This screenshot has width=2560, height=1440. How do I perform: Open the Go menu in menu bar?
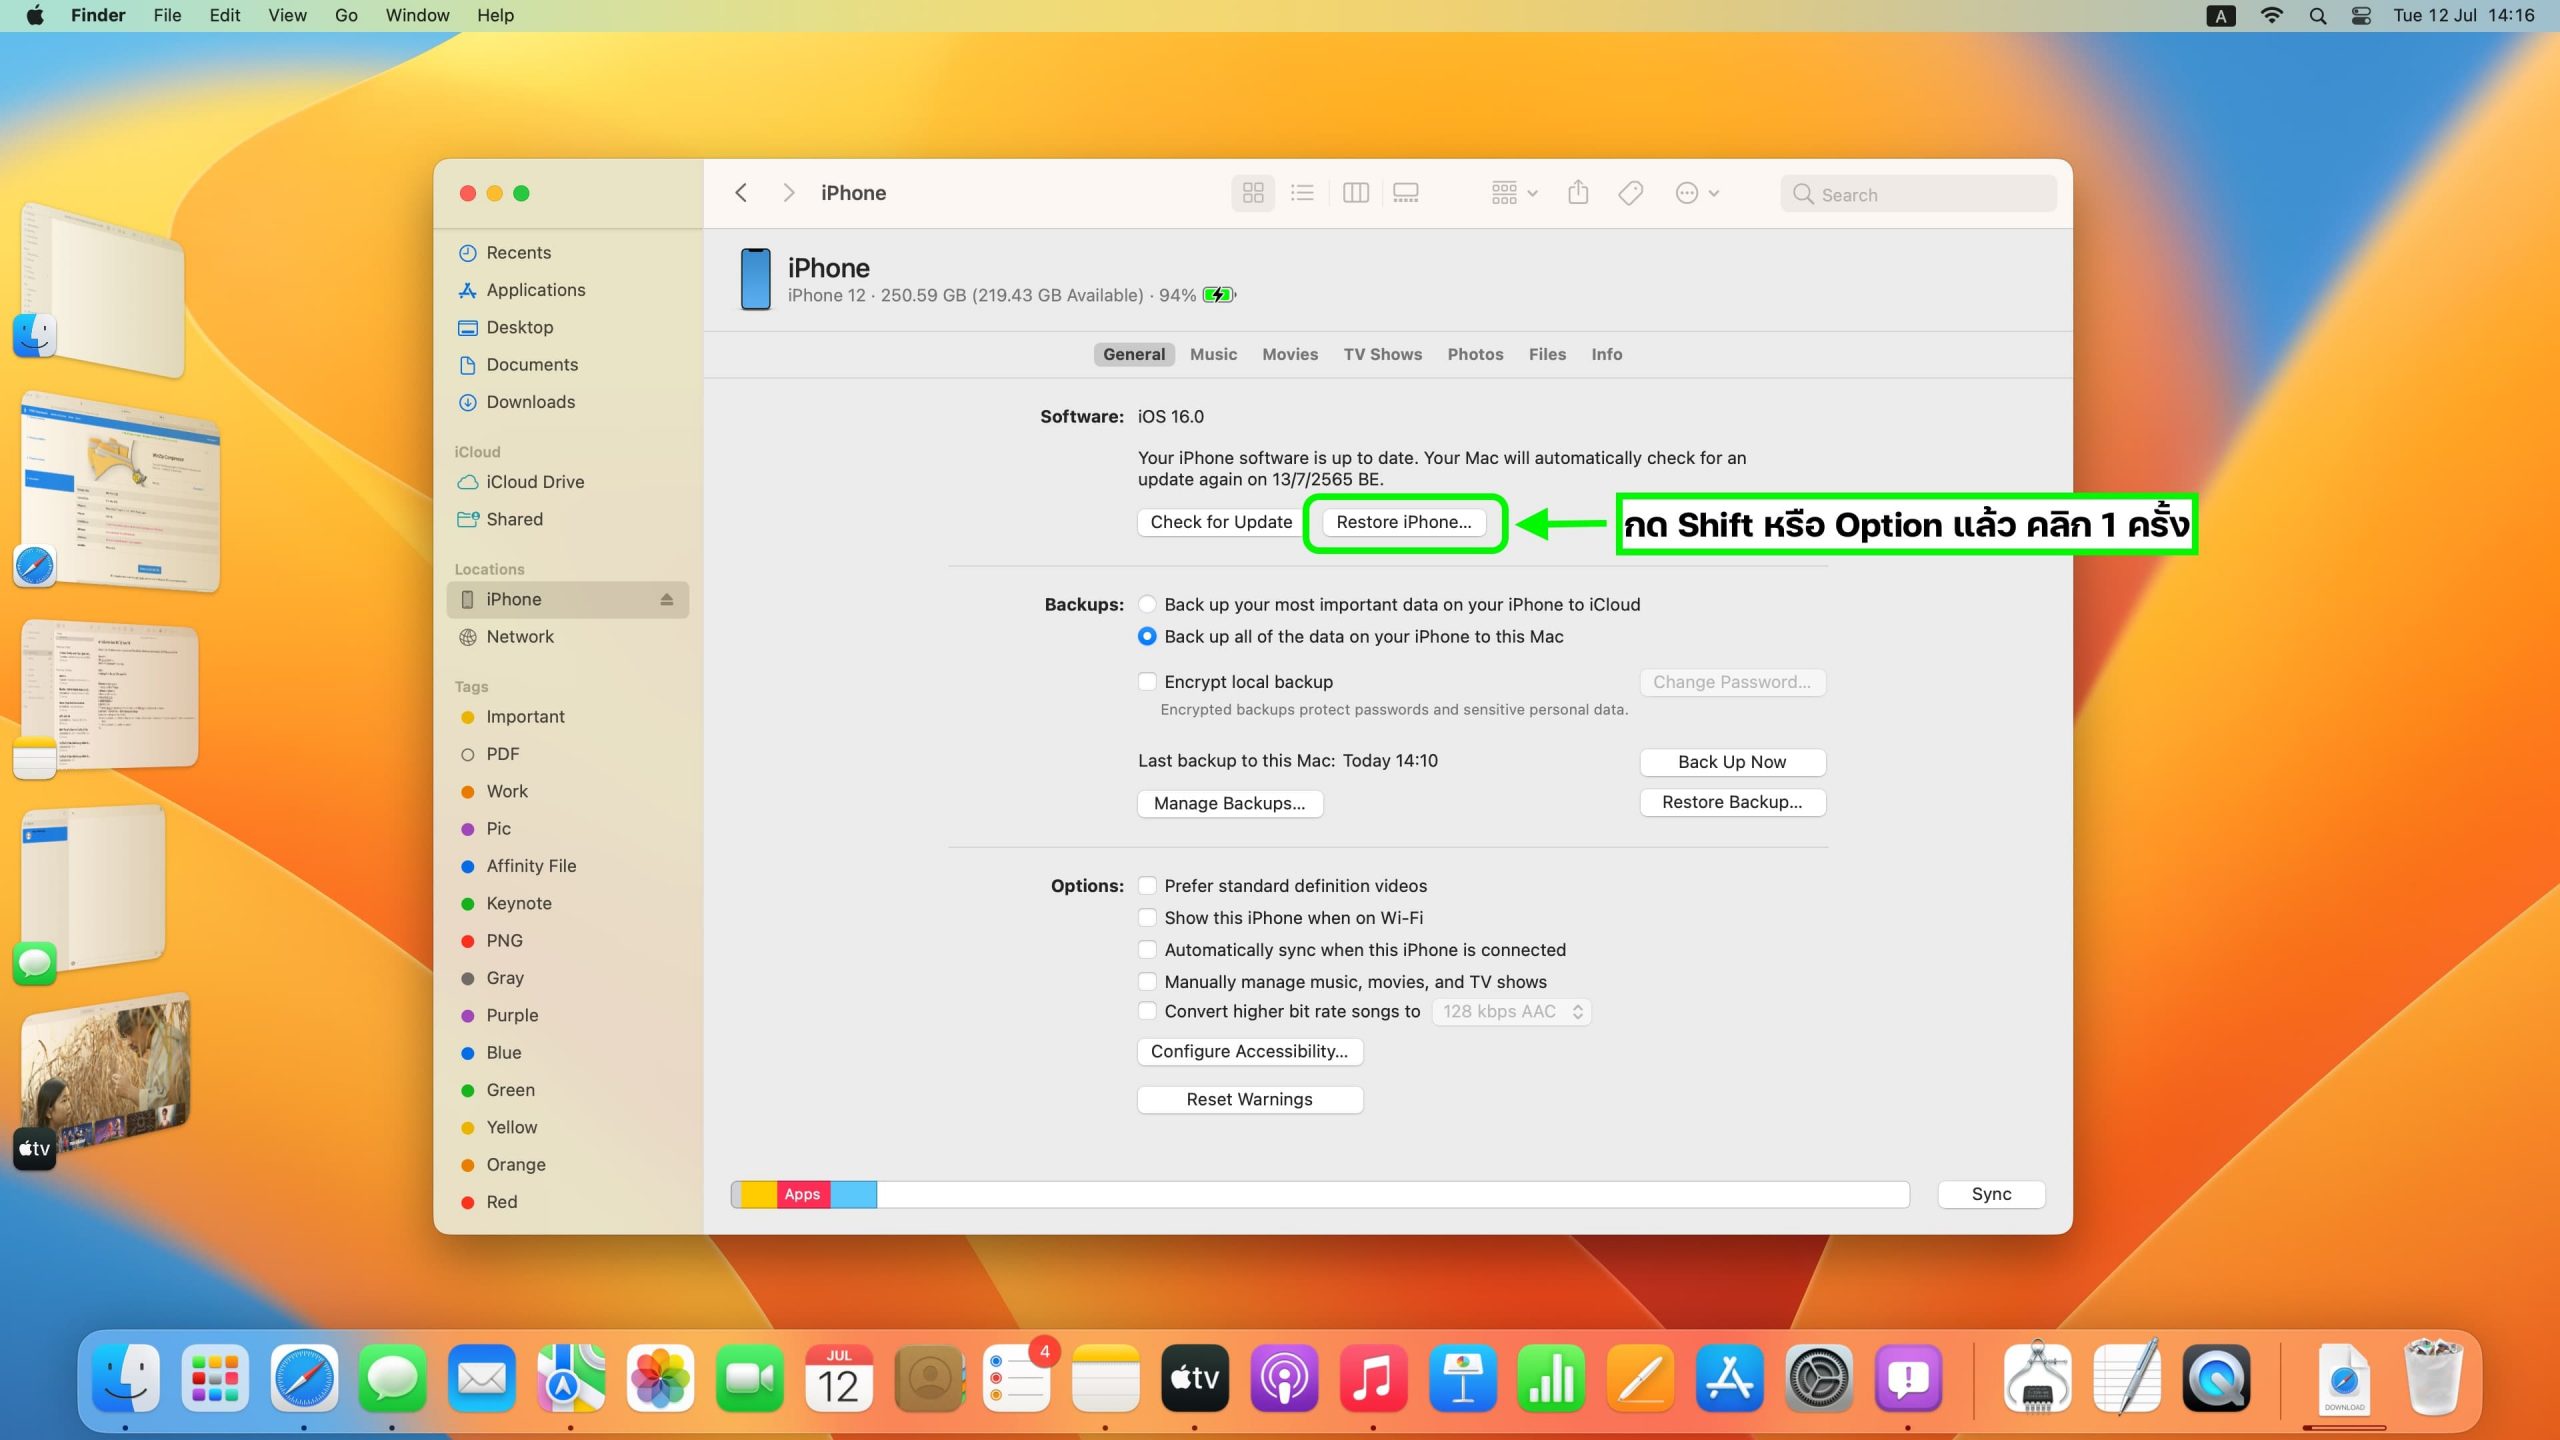pyautogui.click(x=346, y=15)
